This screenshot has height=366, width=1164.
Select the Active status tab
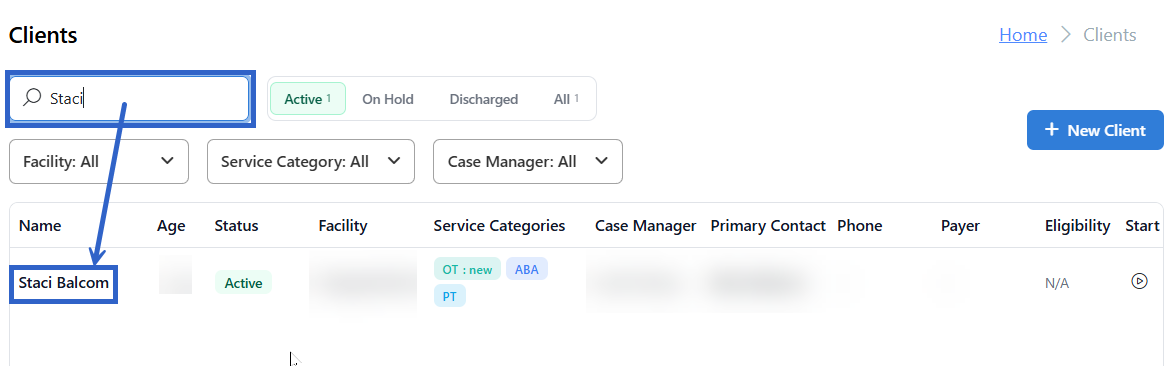coord(308,99)
